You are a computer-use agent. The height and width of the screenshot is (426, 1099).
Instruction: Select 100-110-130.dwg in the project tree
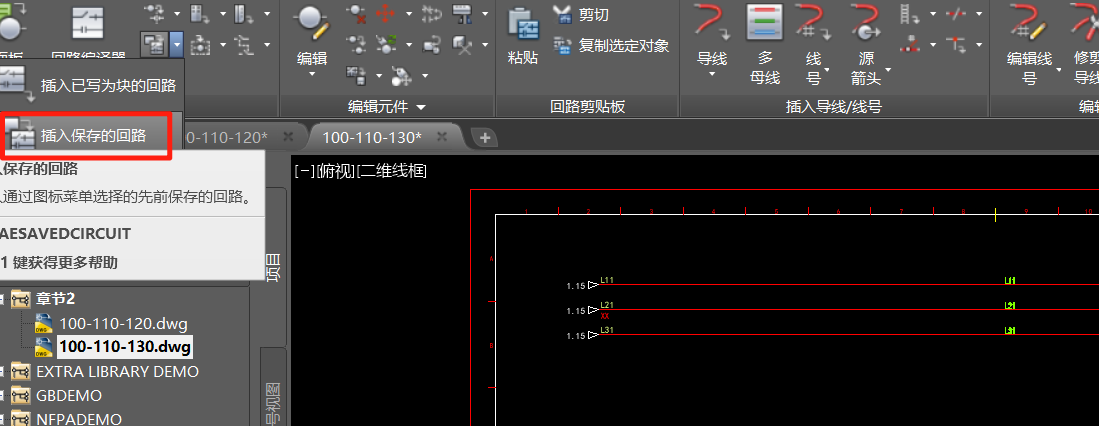tap(125, 347)
